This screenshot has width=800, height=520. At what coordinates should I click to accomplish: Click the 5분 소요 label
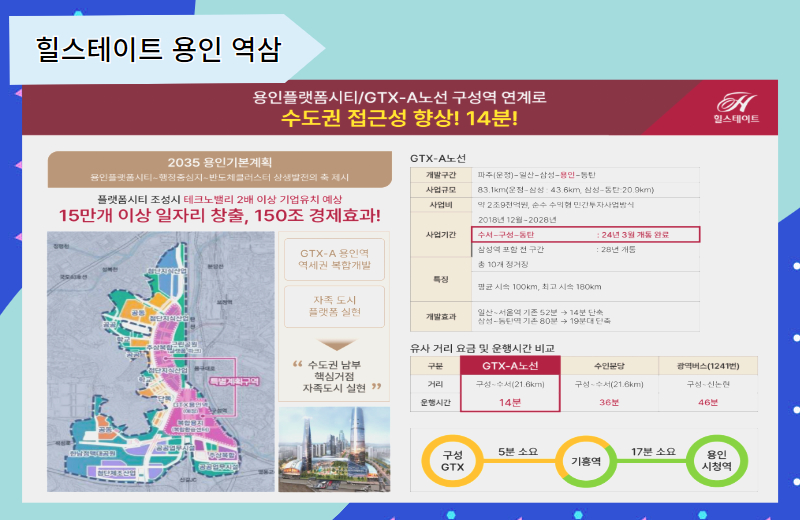(x=518, y=452)
